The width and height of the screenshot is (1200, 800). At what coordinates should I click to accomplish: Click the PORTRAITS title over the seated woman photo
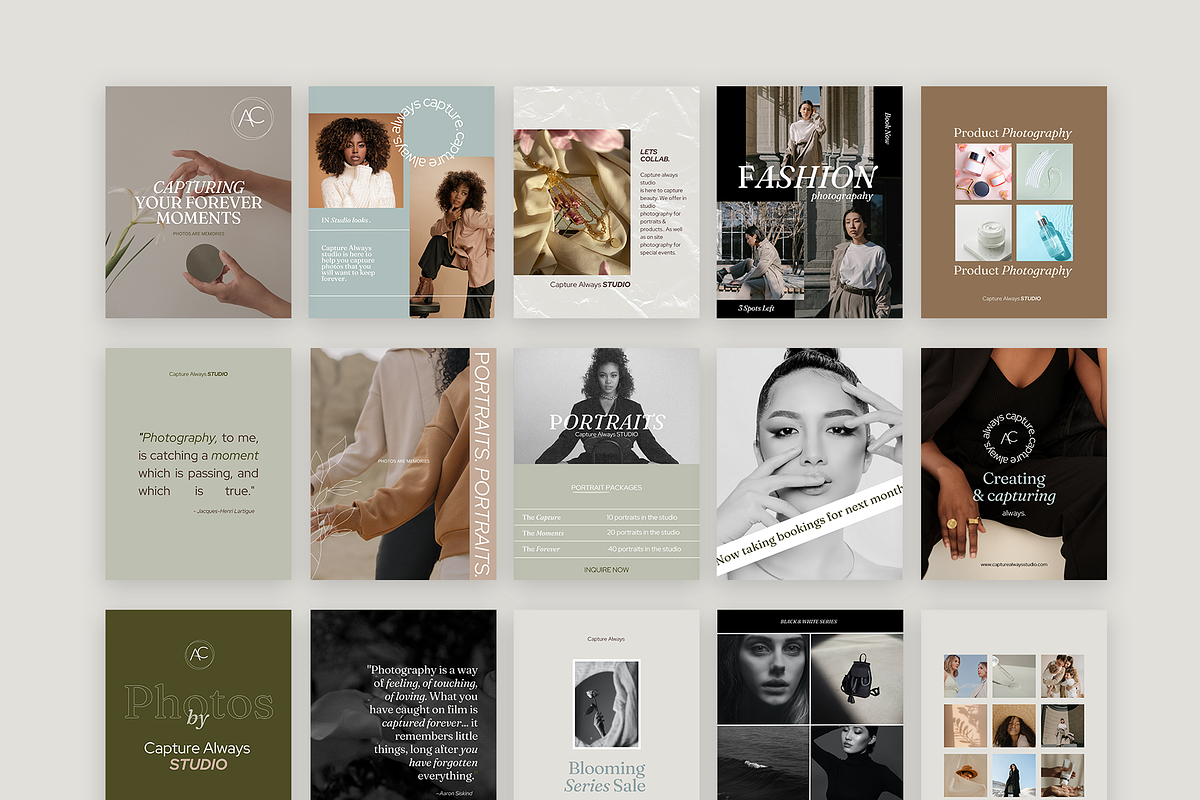tap(607, 421)
